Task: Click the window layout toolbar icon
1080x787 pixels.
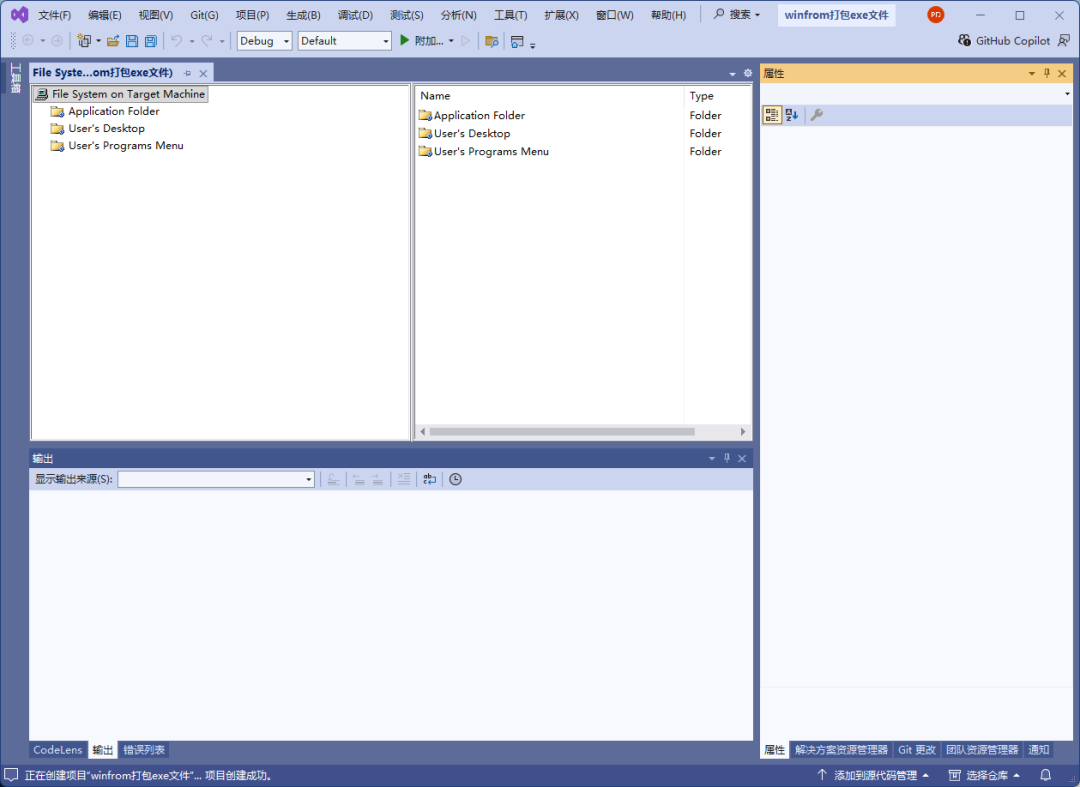Action: 517,41
